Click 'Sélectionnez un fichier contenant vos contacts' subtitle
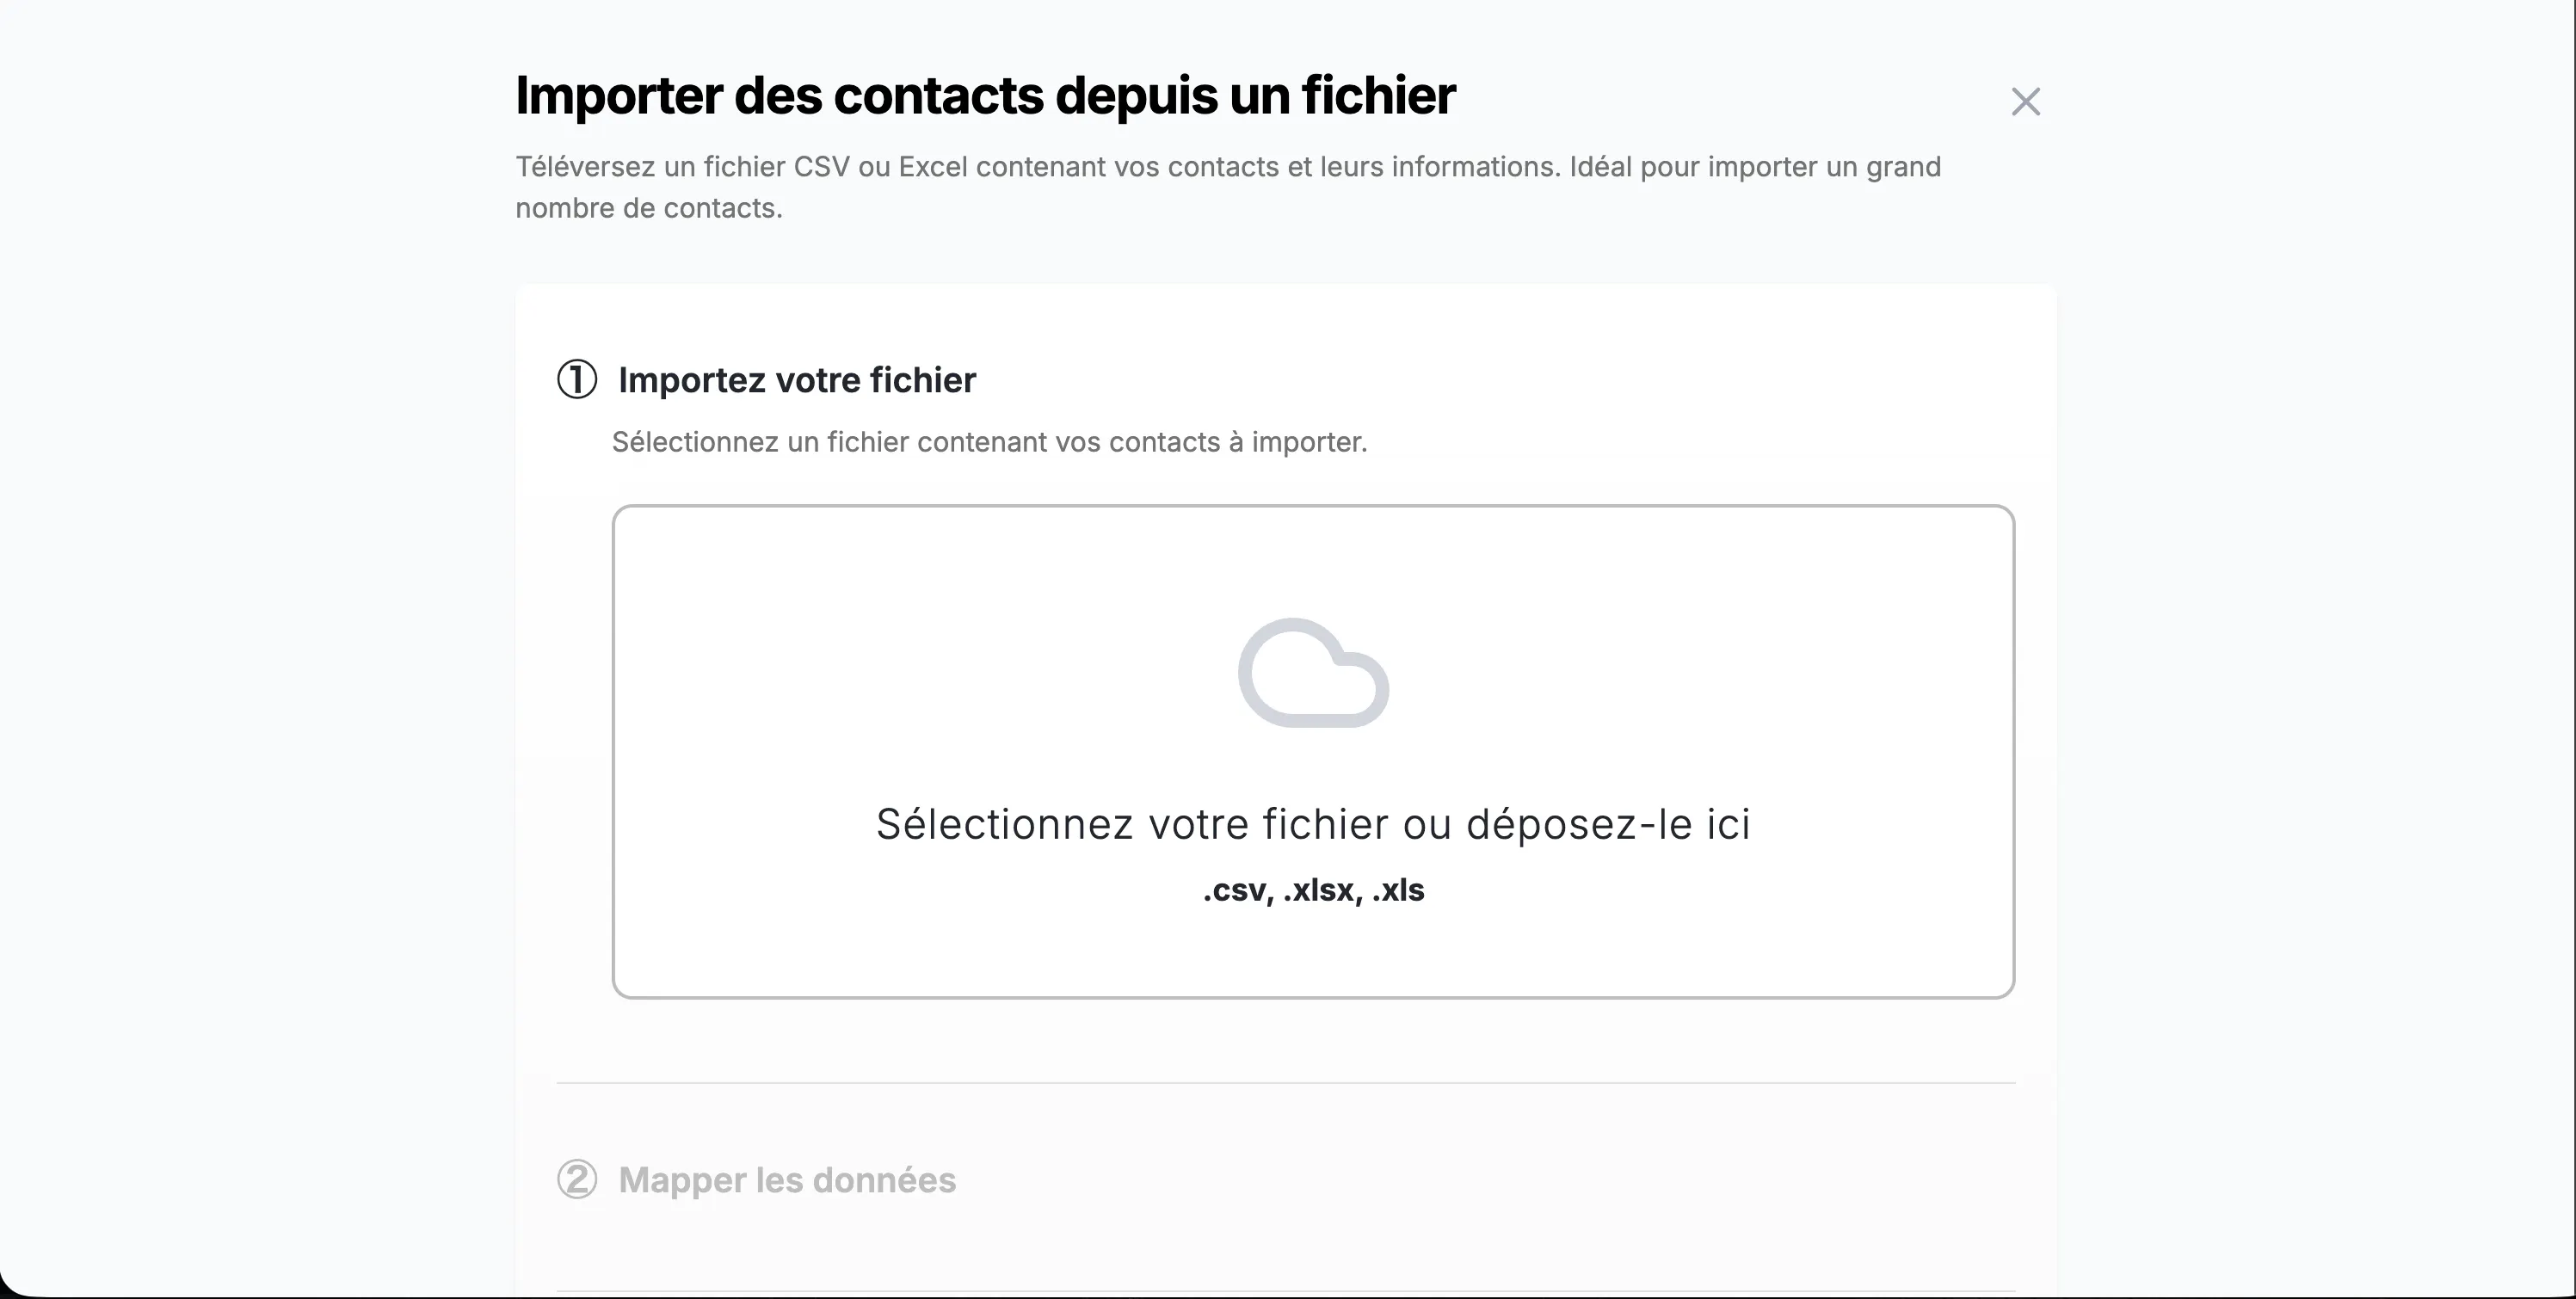The width and height of the screenshot is (2576, 1299). click(989, 442)
